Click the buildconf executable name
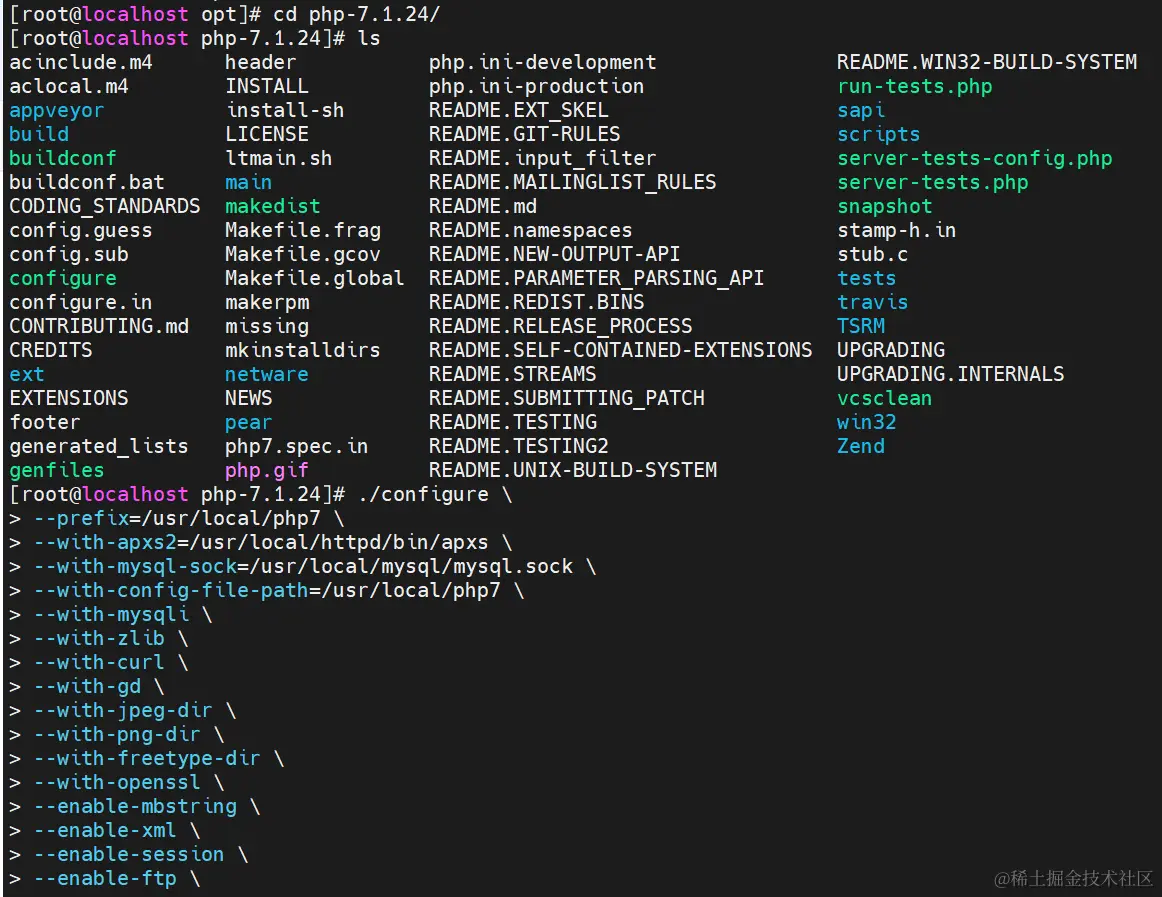The width and height of the screenshot is (1162, 897). (62, 159)
